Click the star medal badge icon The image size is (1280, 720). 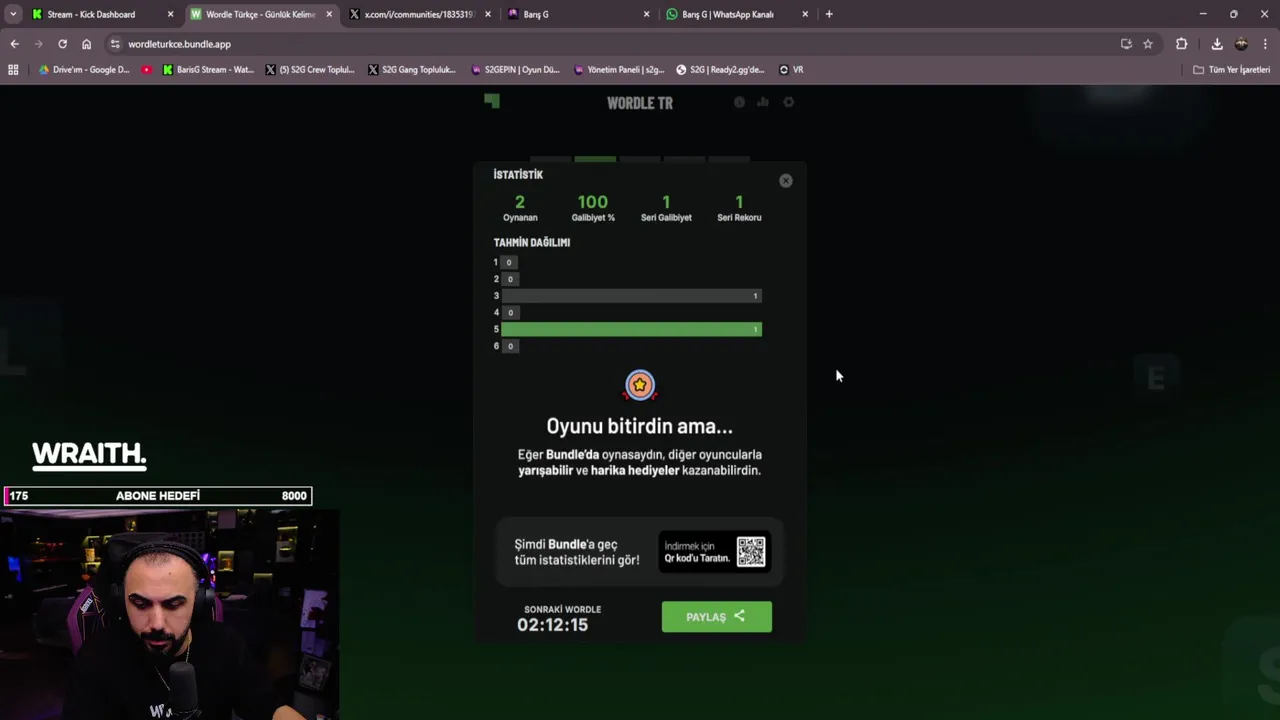(640, 386)
